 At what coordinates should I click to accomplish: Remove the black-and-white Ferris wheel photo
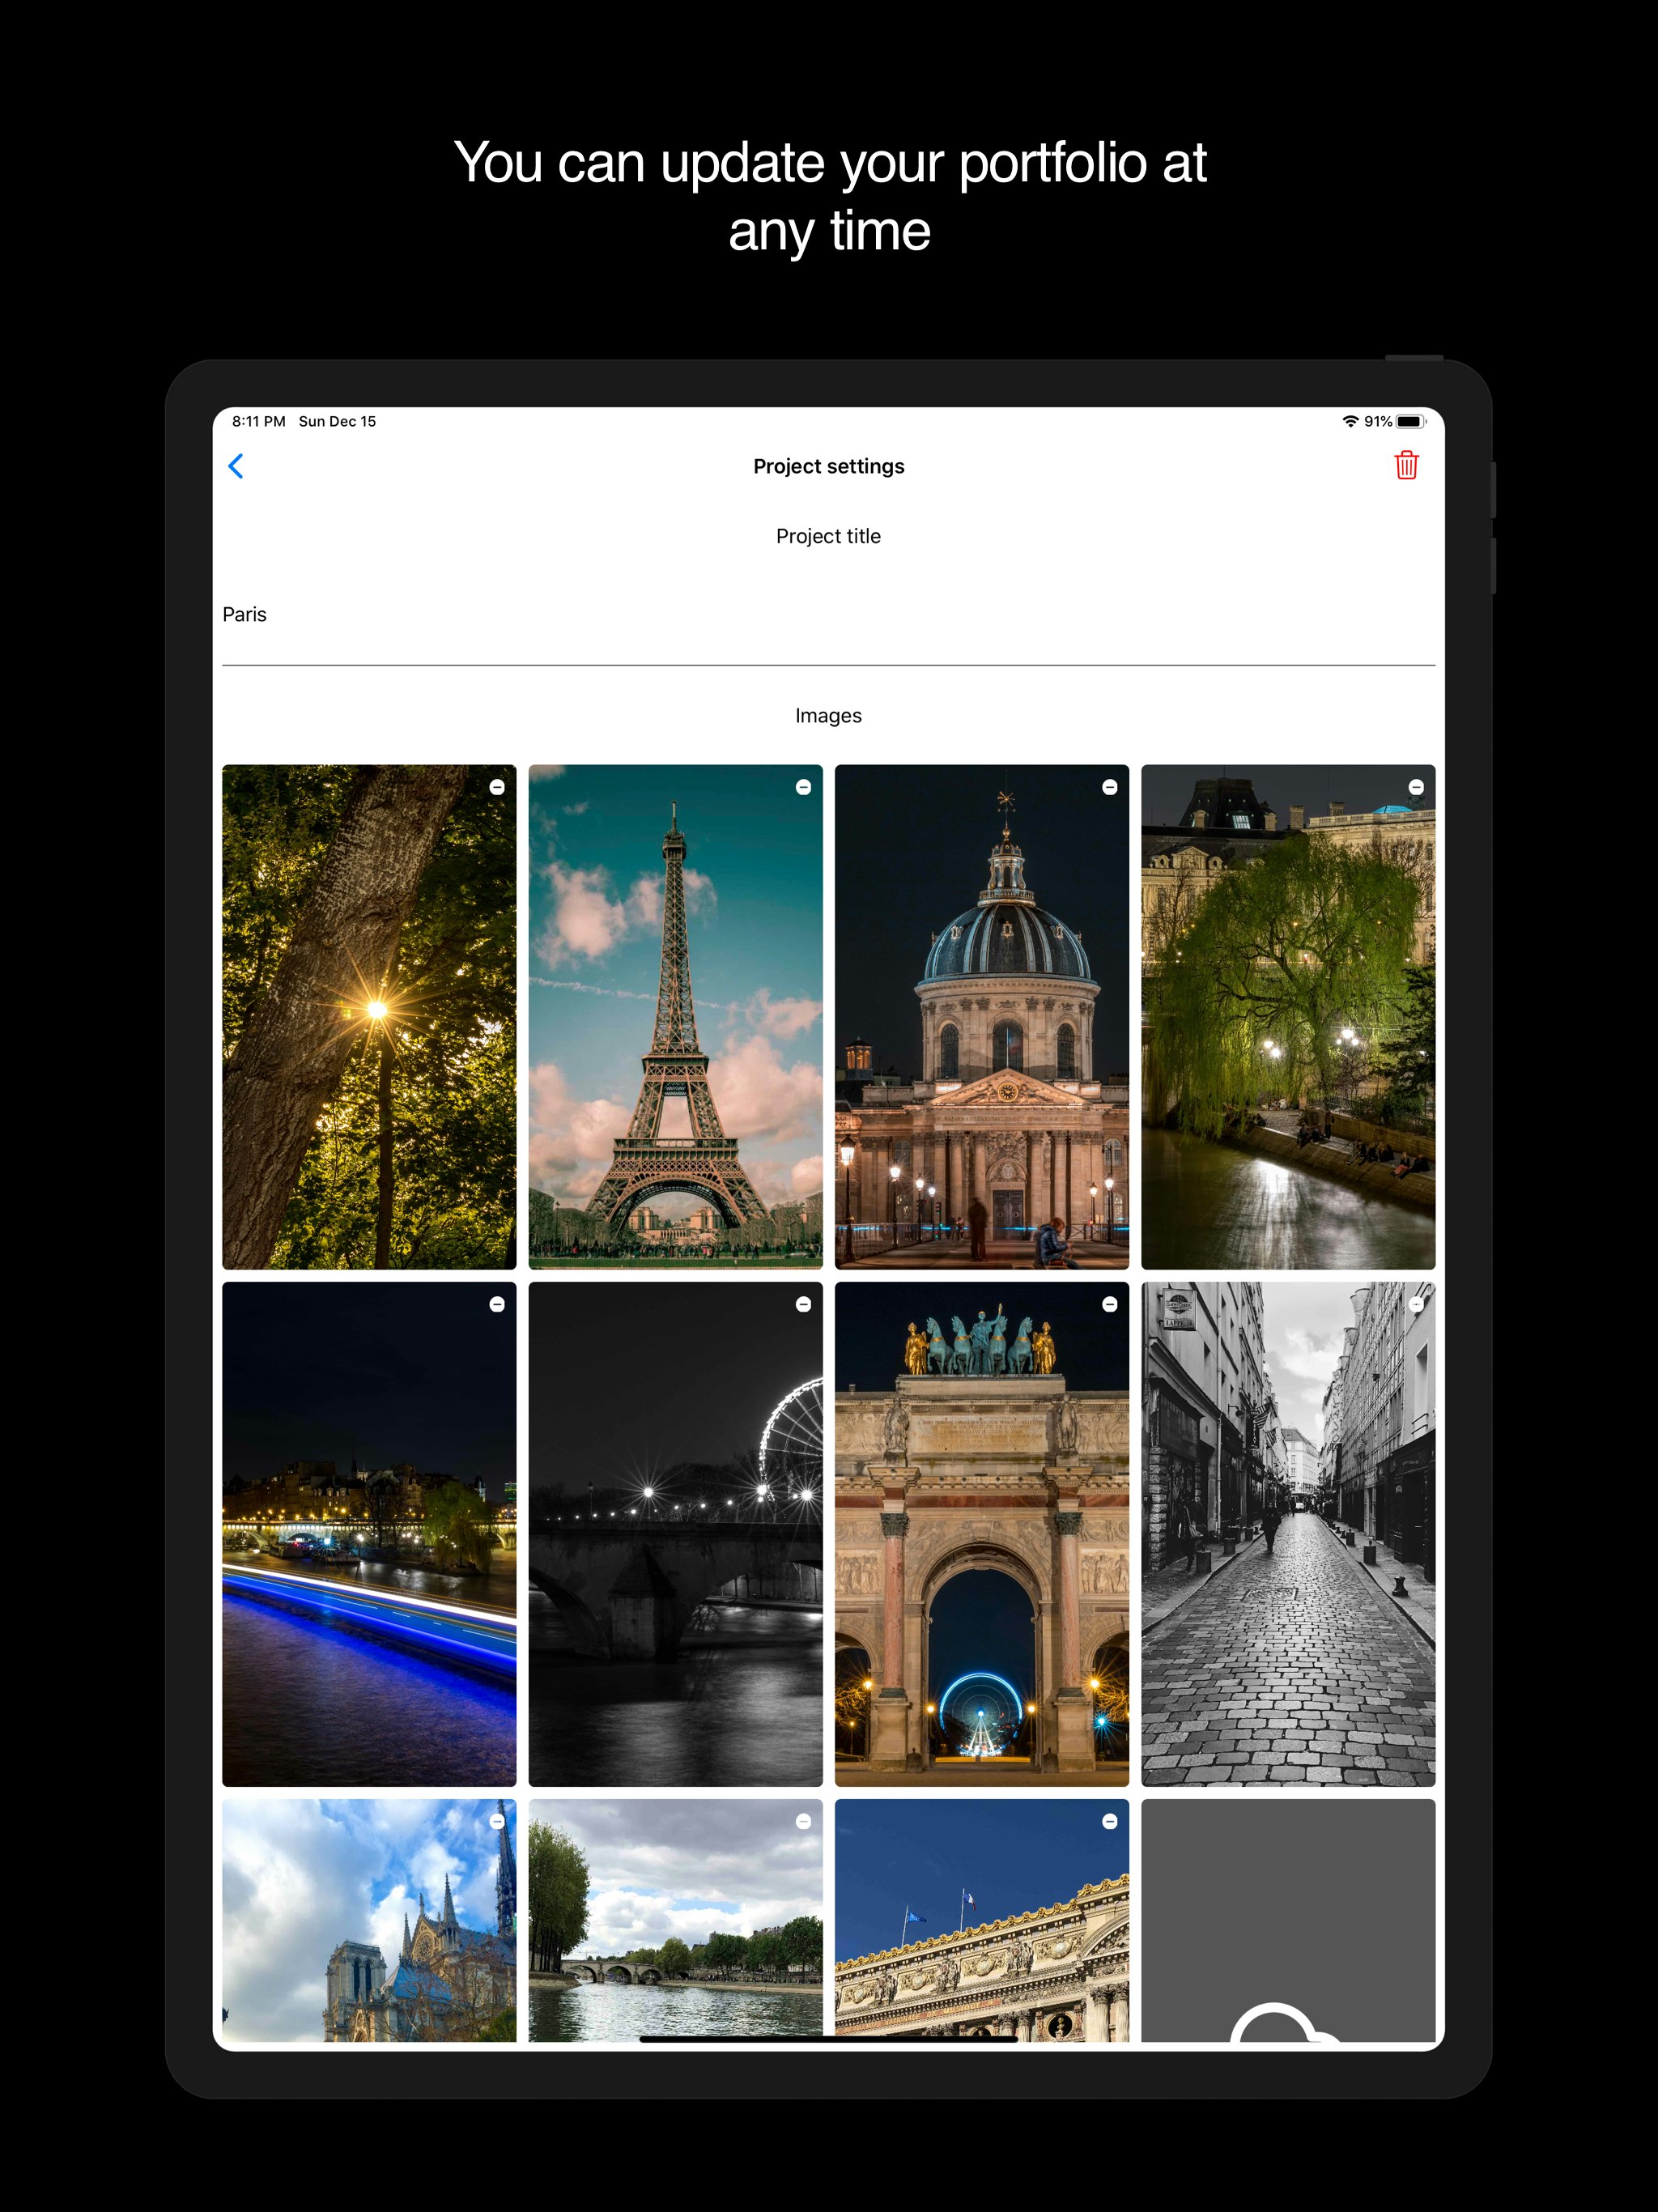805,1302
